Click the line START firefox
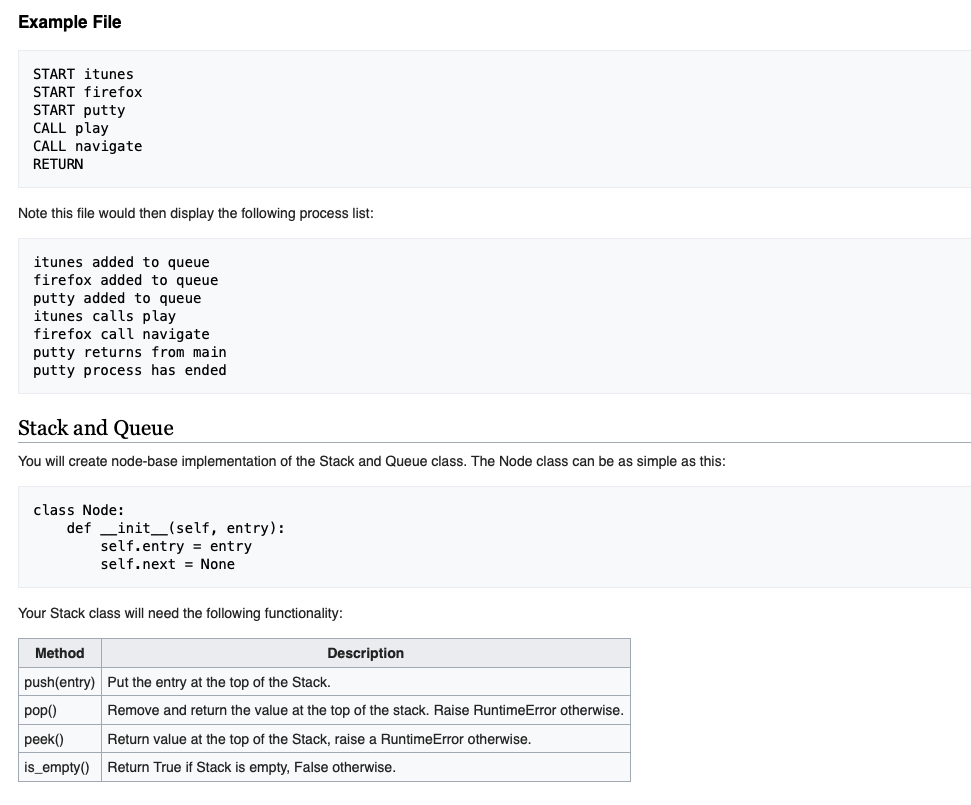Image resolution: width=971 pixels, height=805 pixels. tap(88, 92)
